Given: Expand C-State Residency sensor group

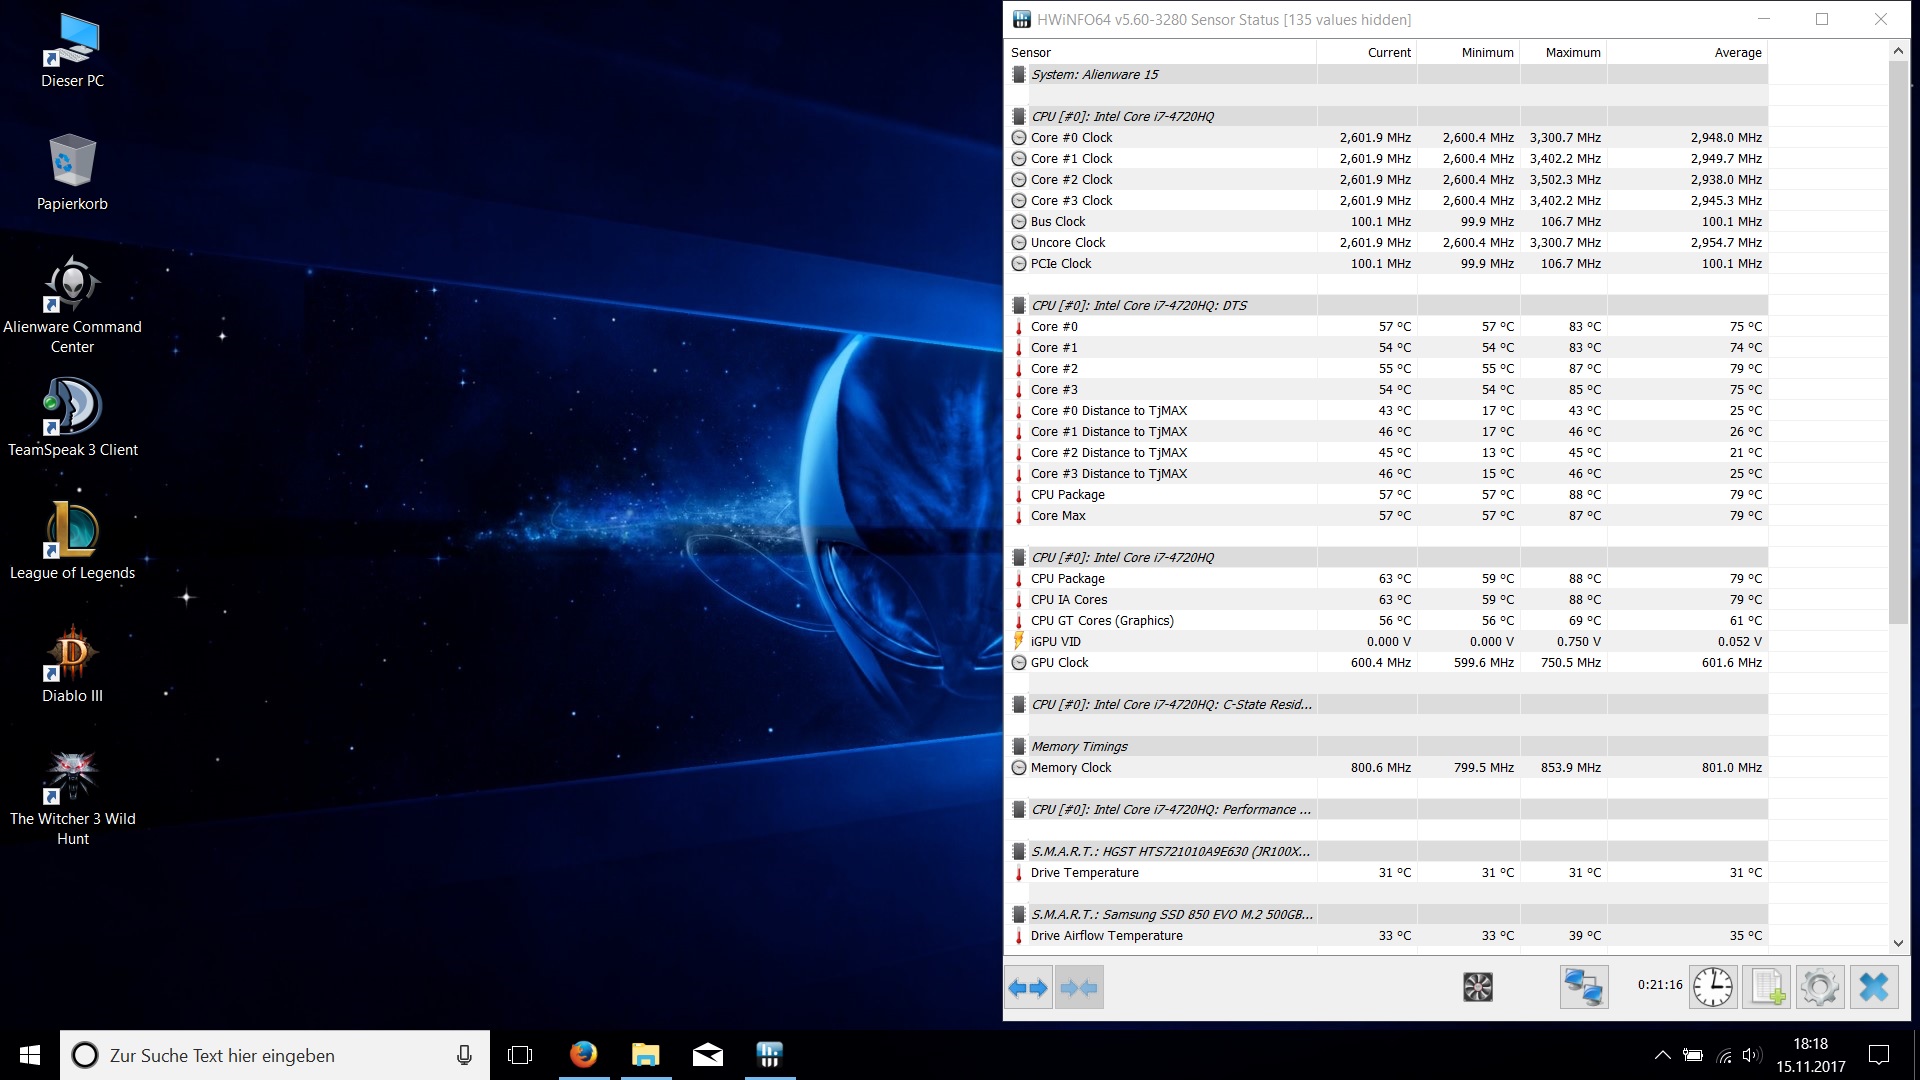Looking at the screenshot, I should [x=1170, y=704].
